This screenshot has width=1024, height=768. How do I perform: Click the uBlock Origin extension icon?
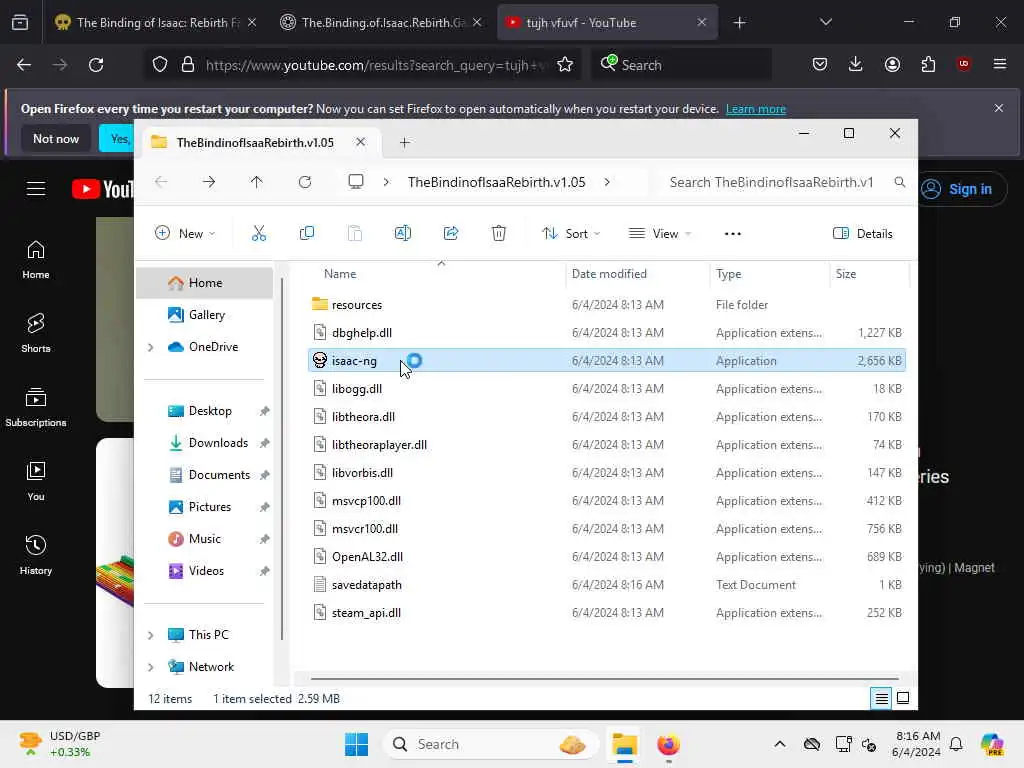[963, 64]
